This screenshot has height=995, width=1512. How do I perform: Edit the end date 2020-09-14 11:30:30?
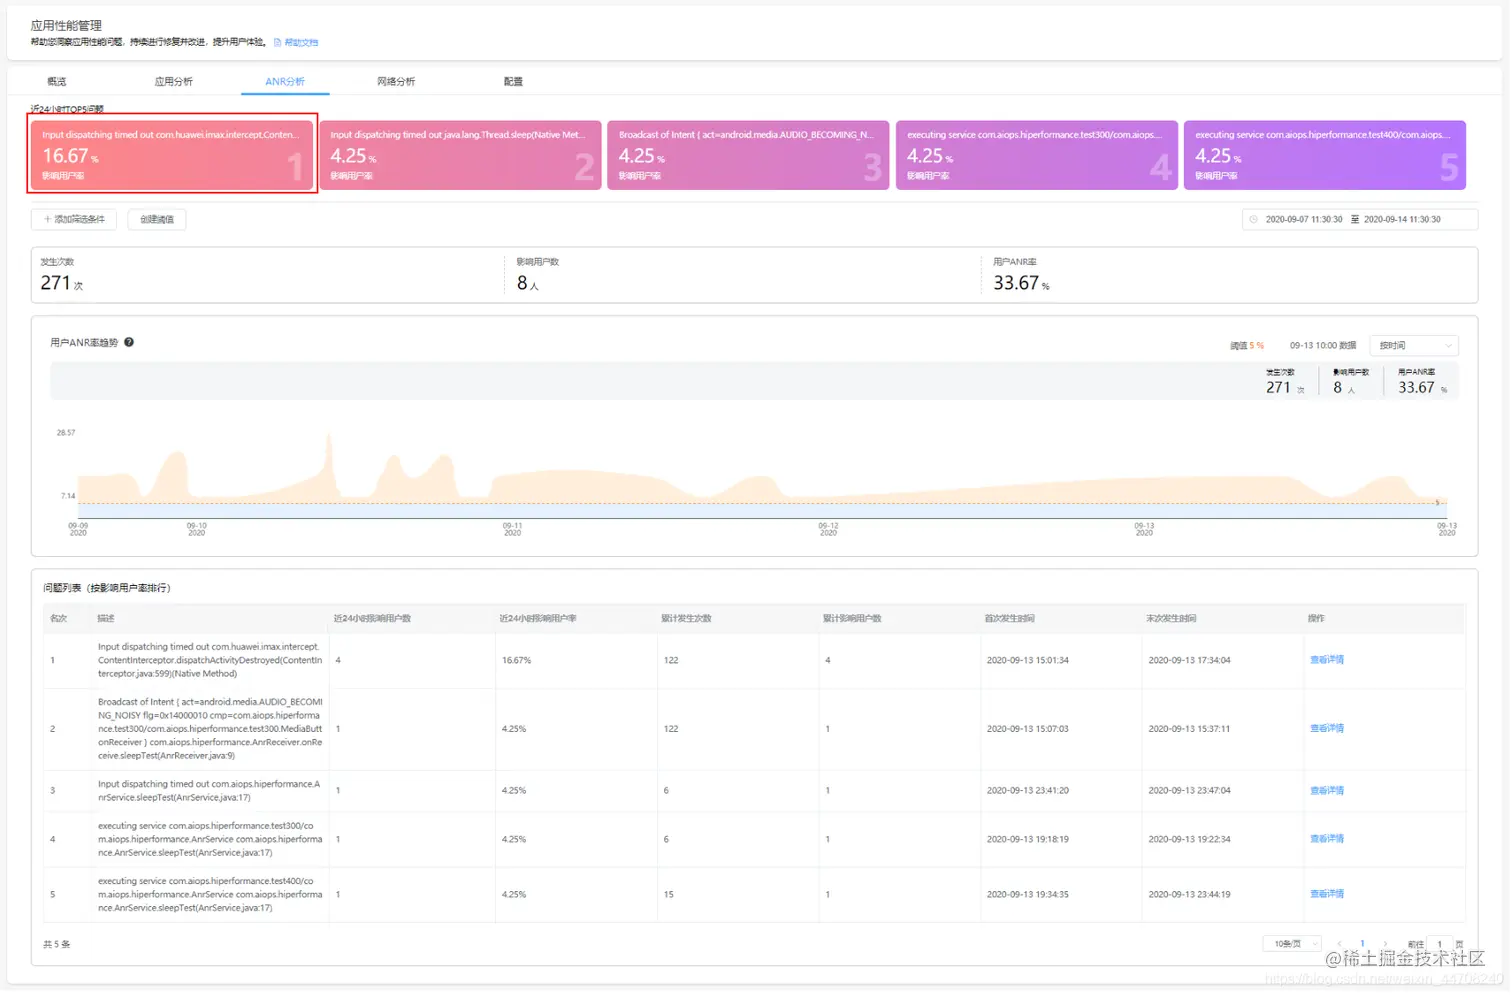point(1402,219)
